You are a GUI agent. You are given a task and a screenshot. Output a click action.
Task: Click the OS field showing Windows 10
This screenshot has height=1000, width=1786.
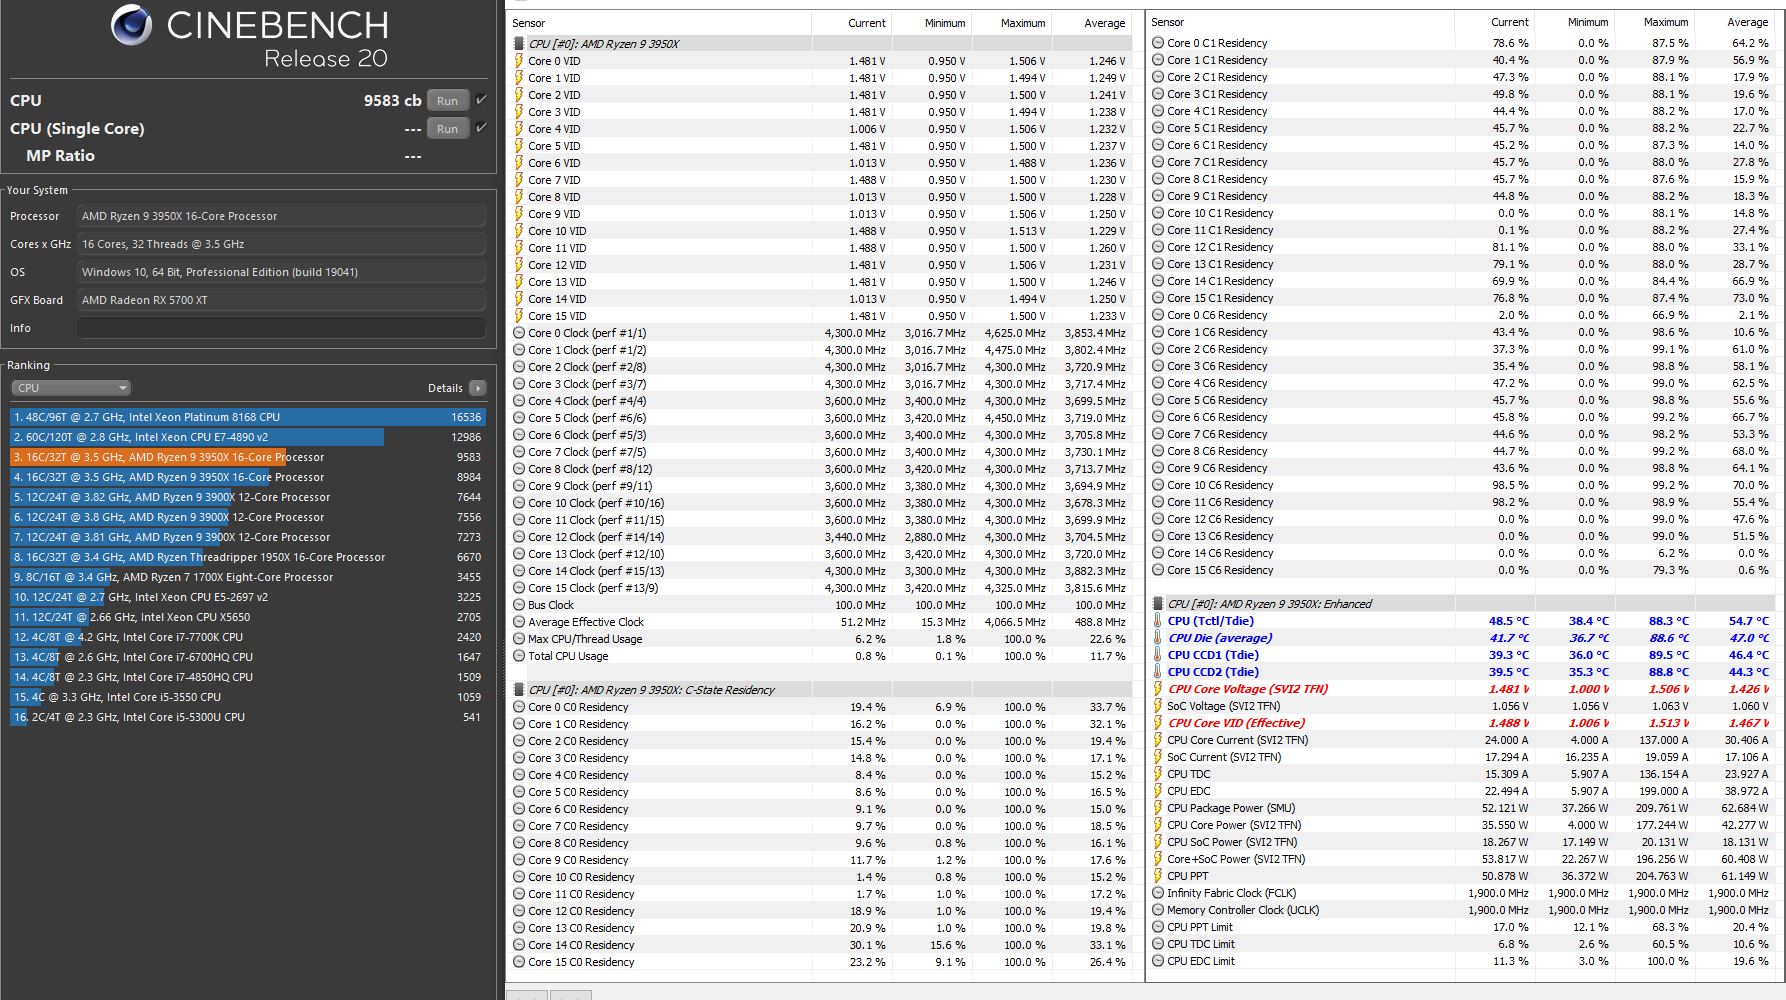click(x=281, y=272)
